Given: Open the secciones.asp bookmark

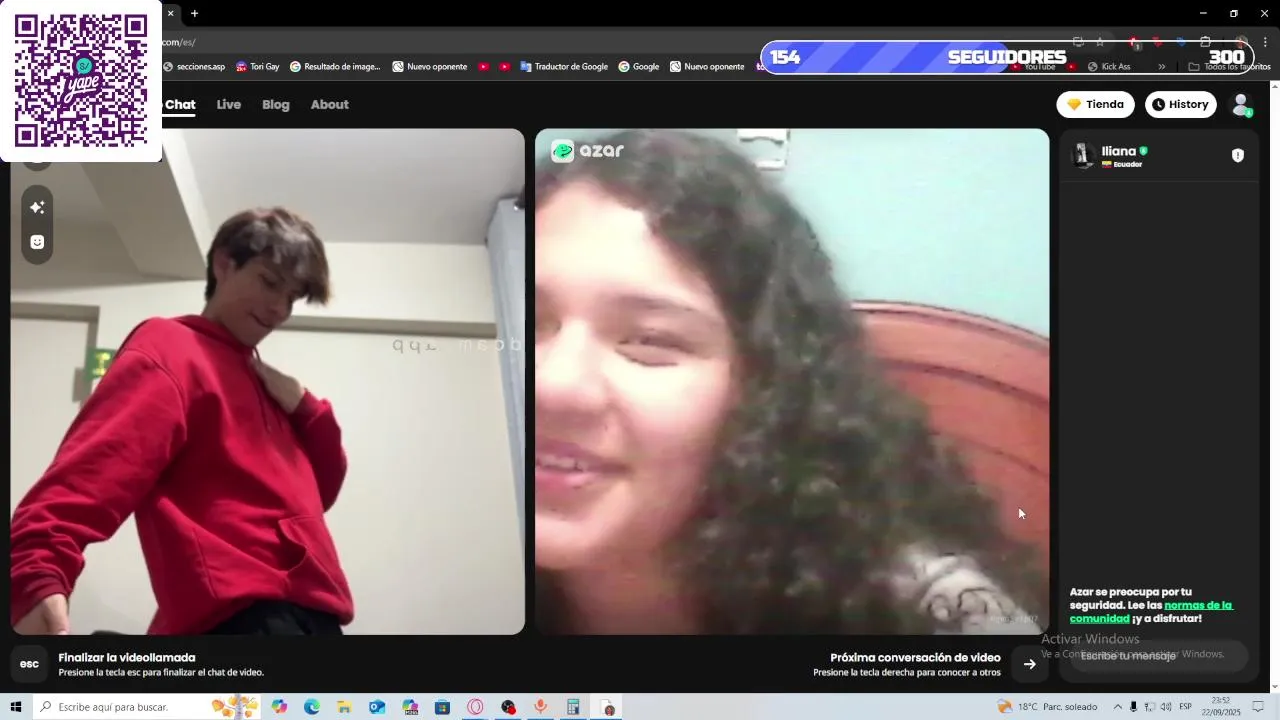Looking at the screenshot, I should (193, 67).
